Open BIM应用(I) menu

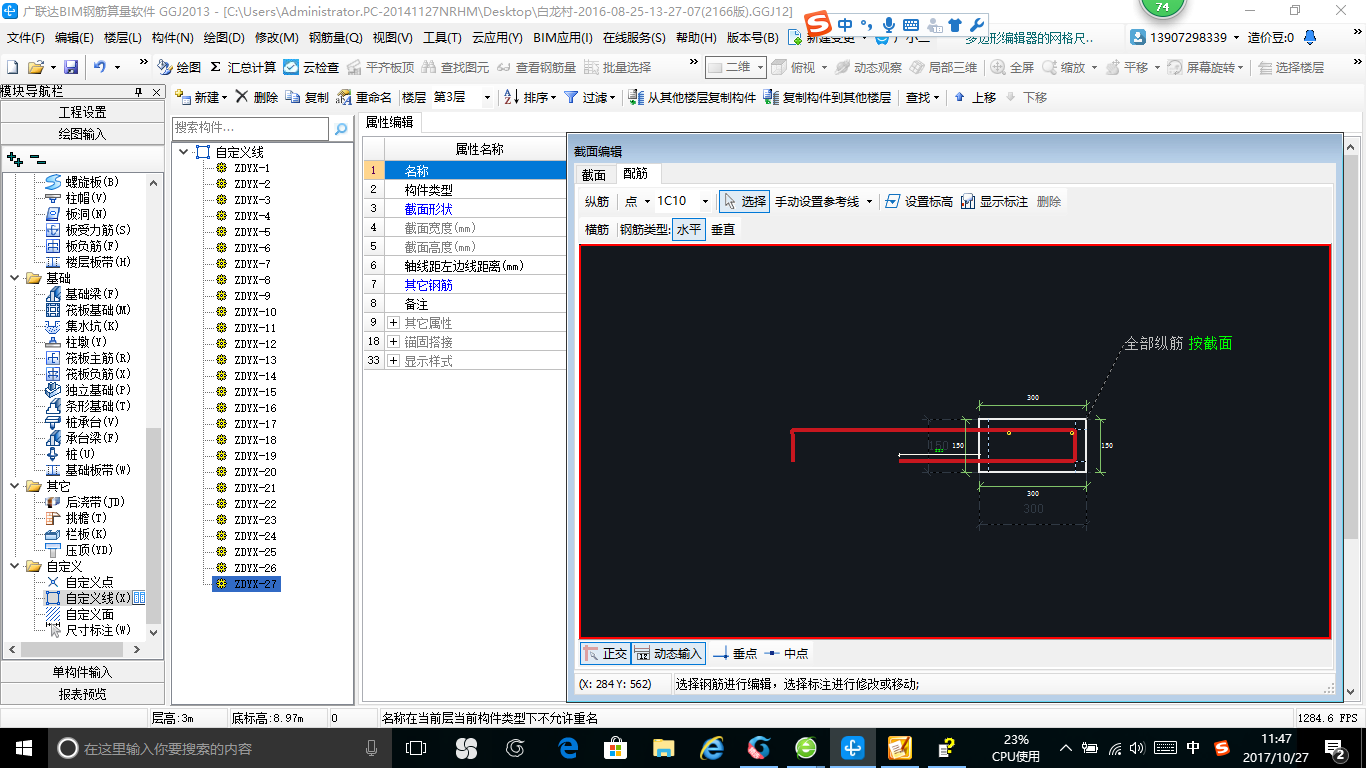pos(562,37)
